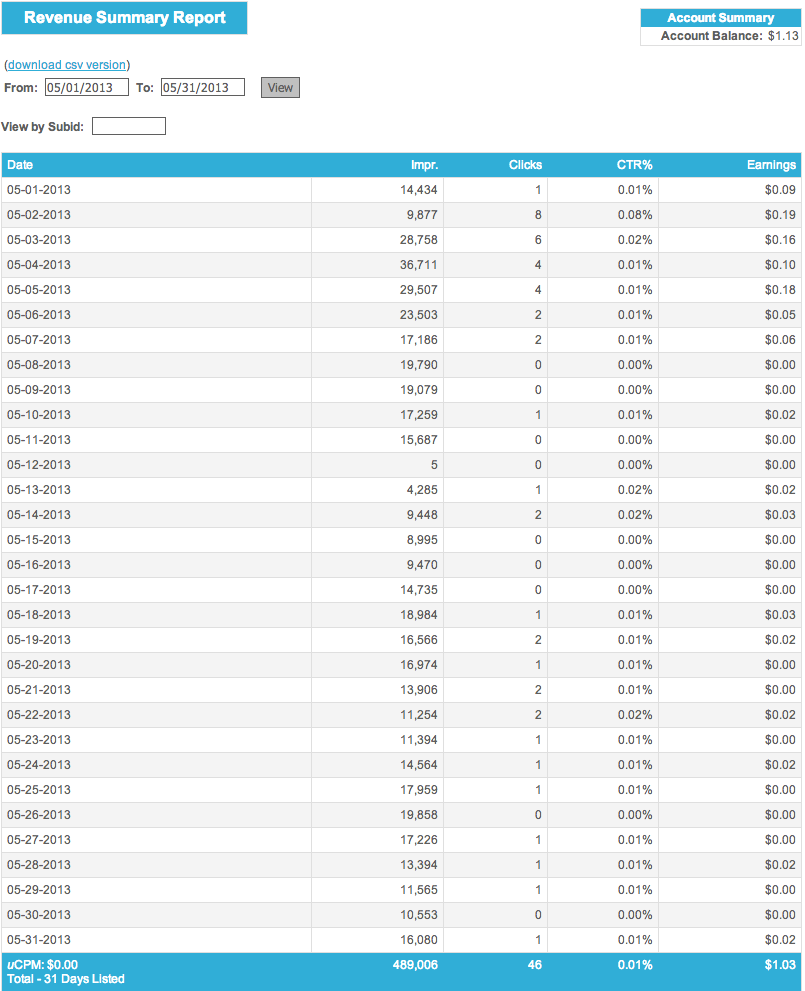805x991 pixels.
Task: Click the 05-28-2013 date cell
Action: [39, 865]
